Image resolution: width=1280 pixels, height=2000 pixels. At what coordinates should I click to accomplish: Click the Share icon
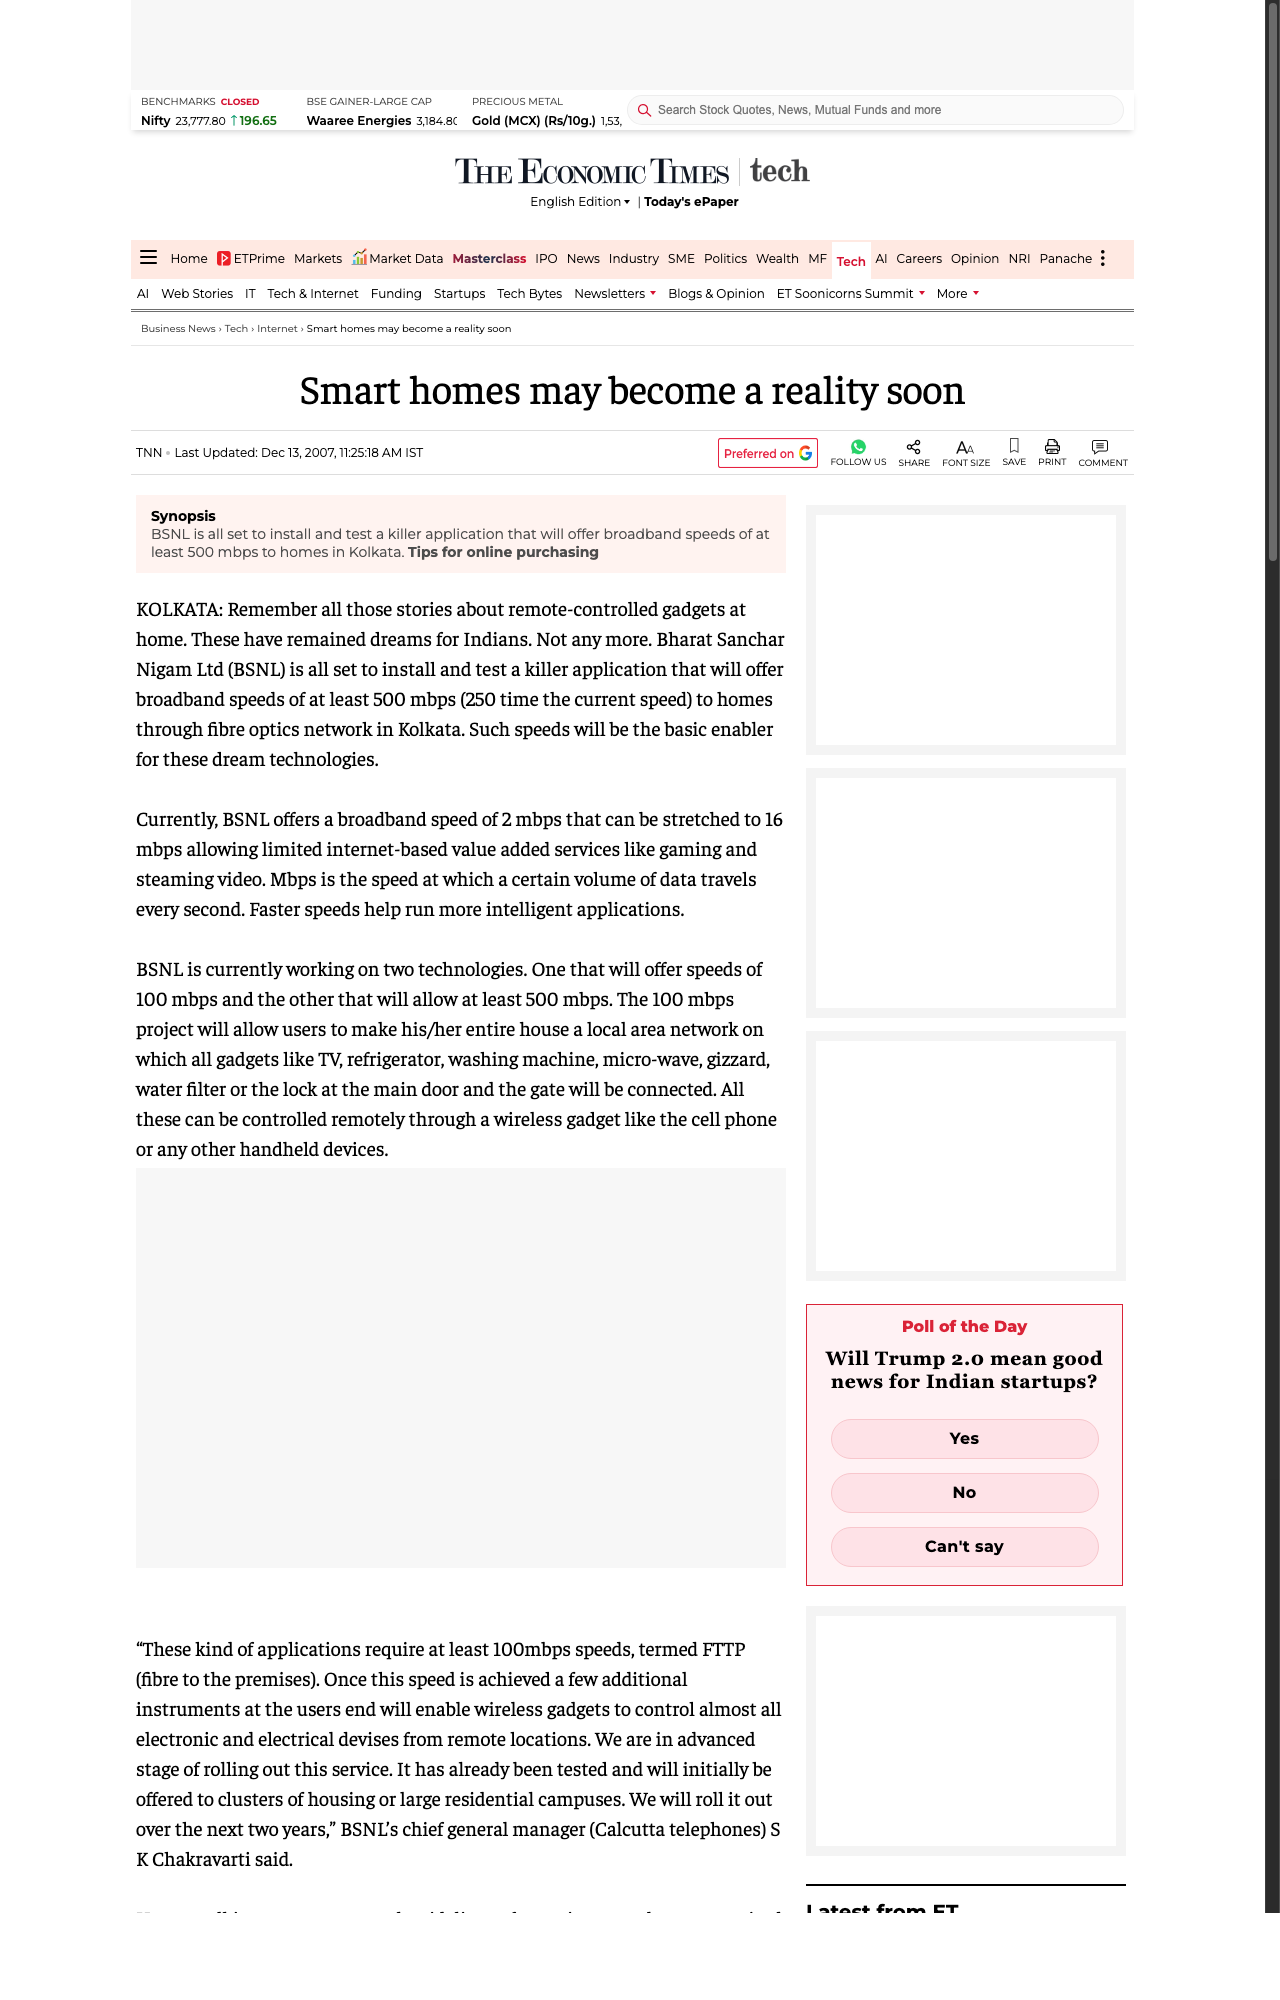913,447
